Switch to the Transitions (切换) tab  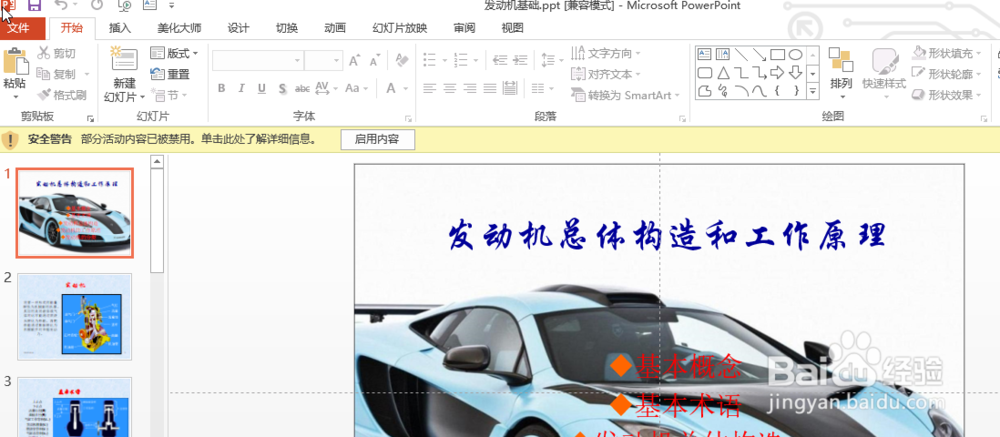tap(286, 28)
